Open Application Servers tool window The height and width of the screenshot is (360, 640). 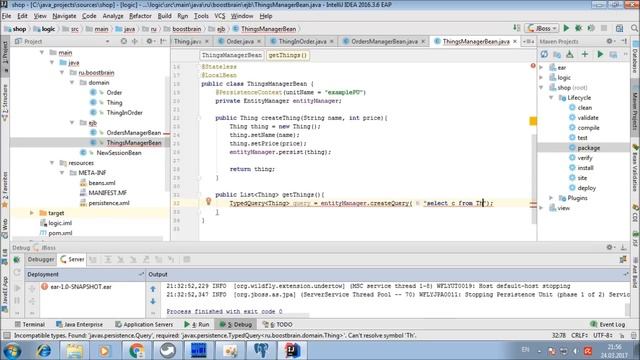tap(144, 324)
